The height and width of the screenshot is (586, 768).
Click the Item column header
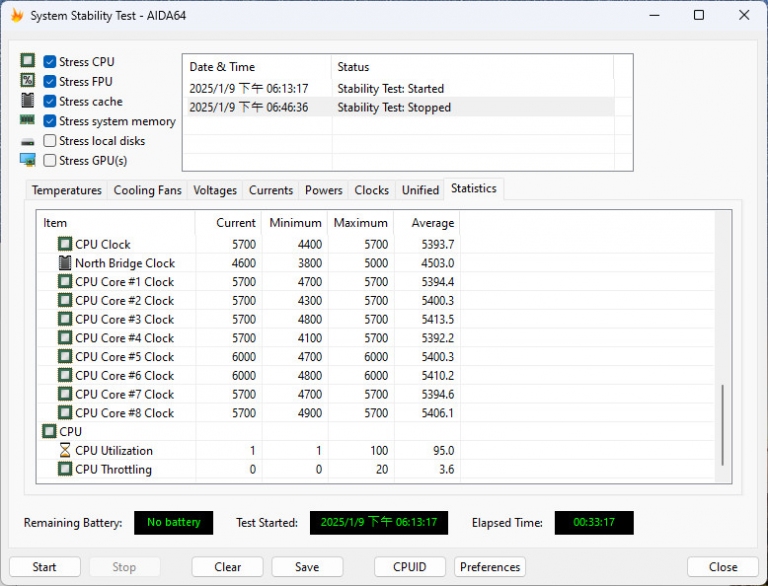tap(116, 223)
